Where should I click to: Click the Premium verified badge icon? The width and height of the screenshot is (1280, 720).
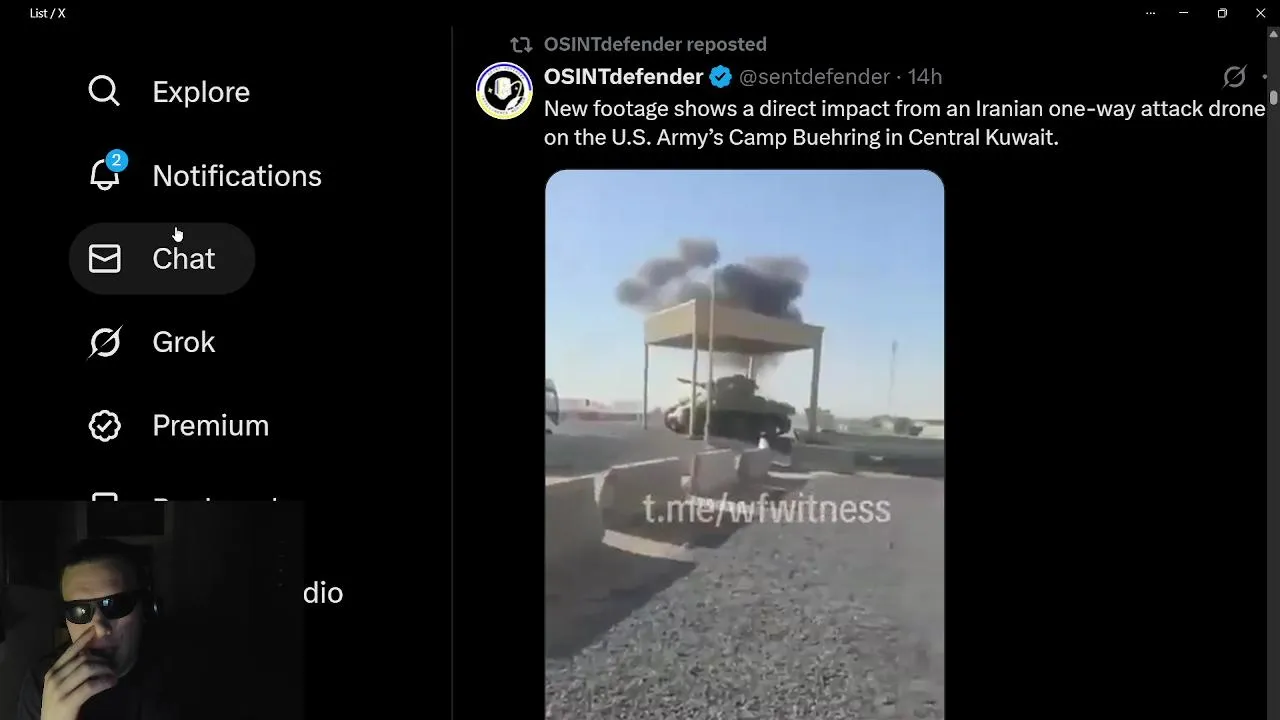click(x=104, y=425)
